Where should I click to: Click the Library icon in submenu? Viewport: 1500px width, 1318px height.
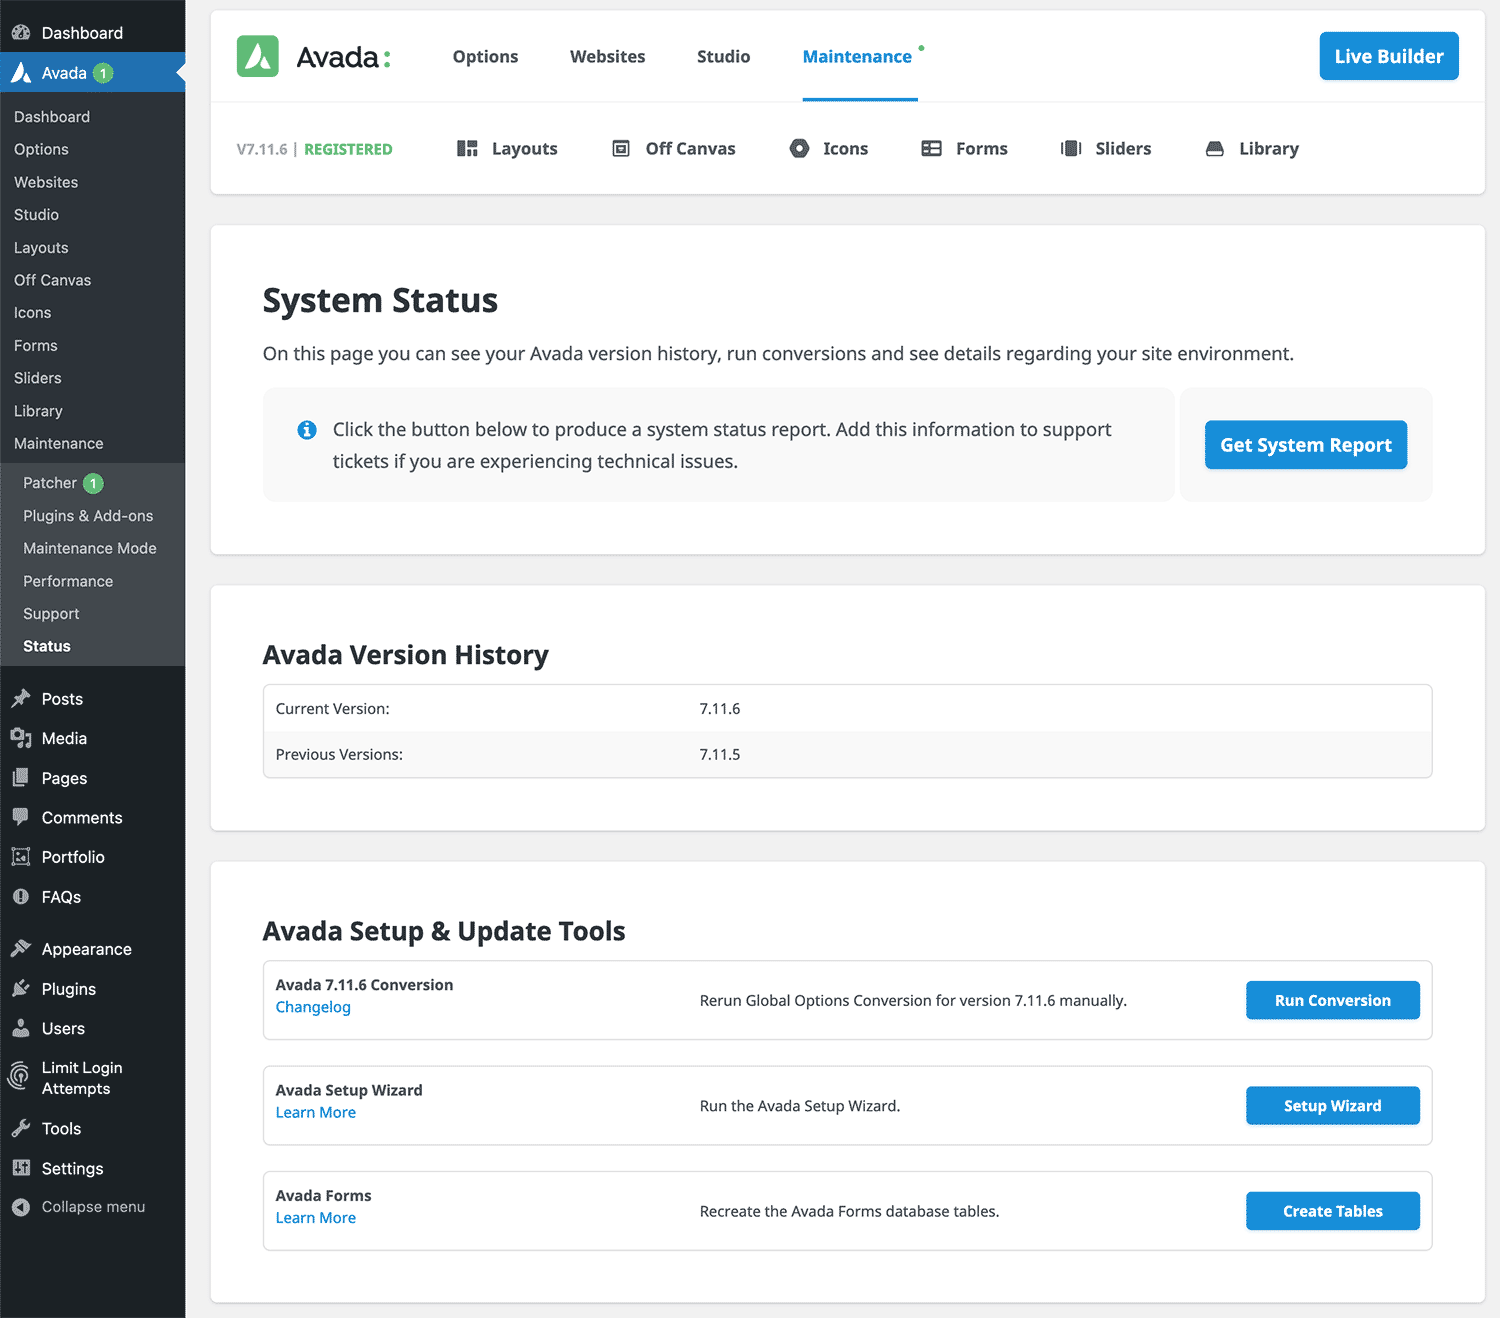(1214, 148)
